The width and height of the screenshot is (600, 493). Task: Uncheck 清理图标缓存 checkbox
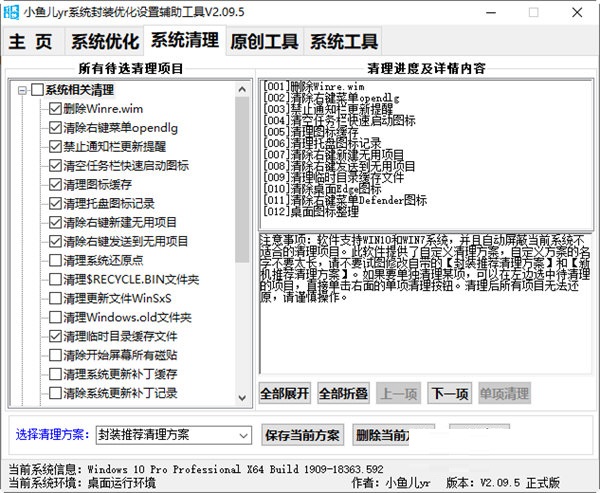(55, 184)
